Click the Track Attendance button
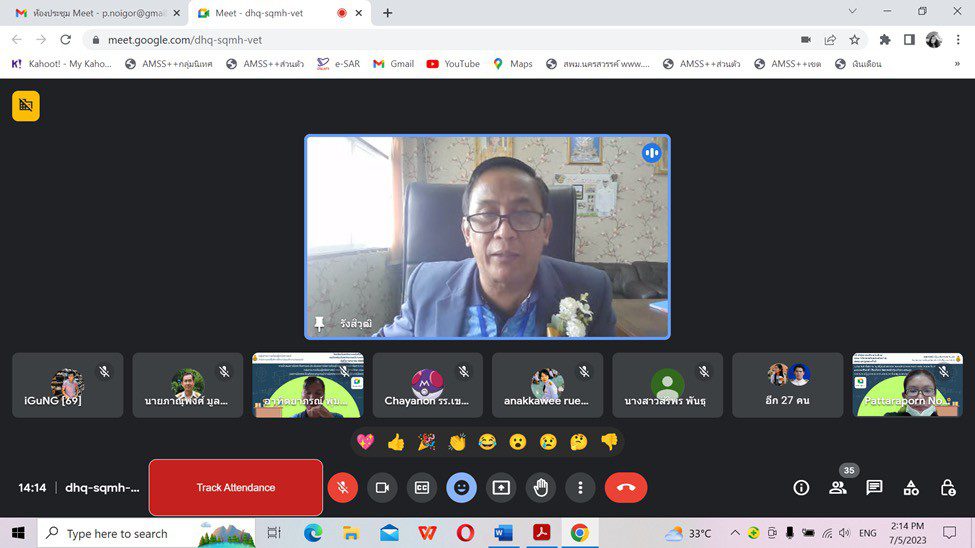This screenshot has width=975, height=548. [x=236, y=488]
